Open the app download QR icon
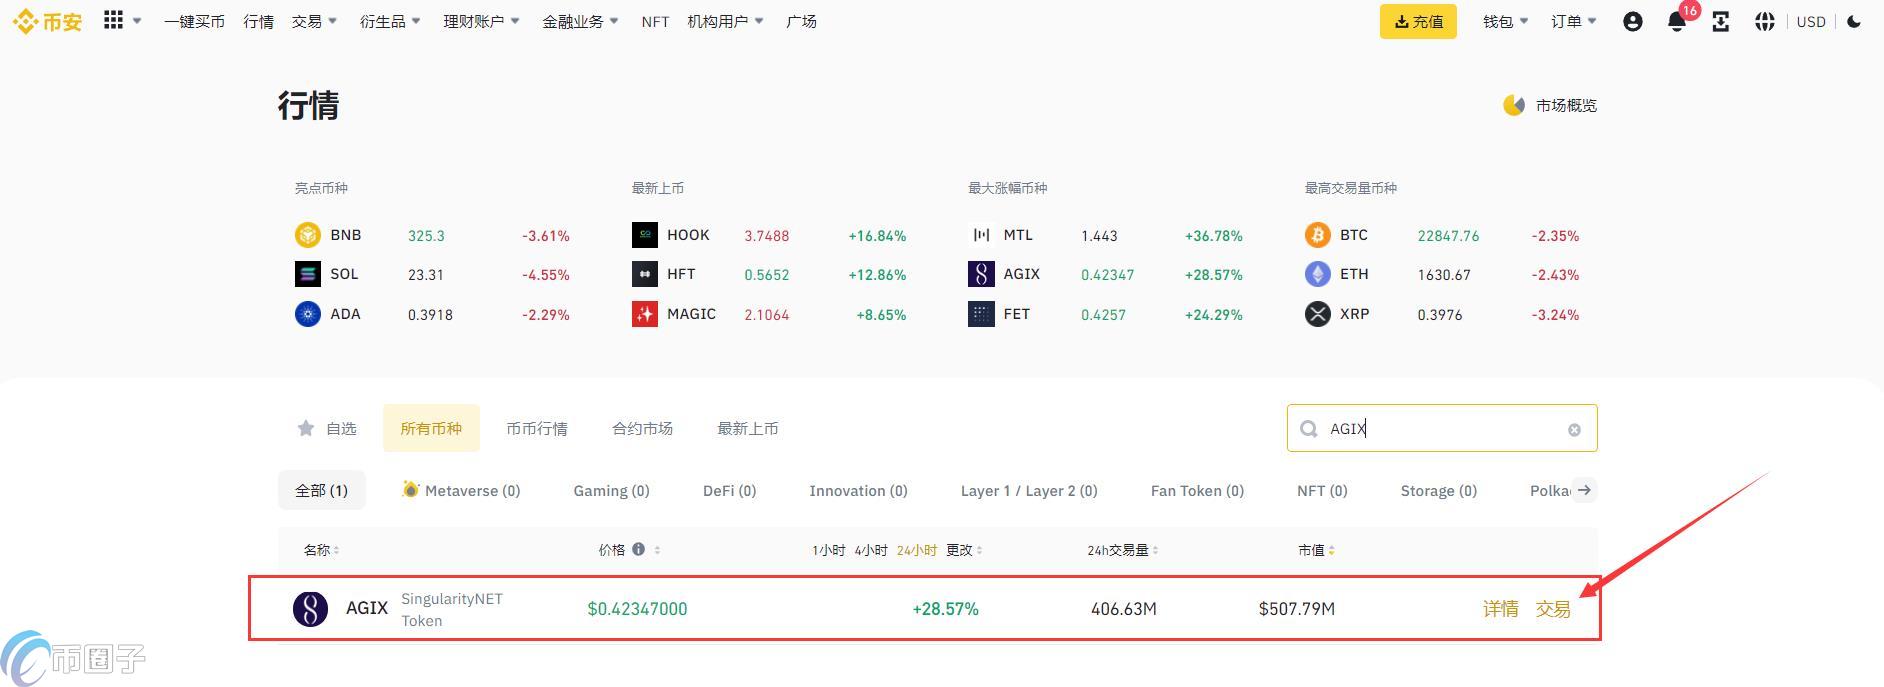 [x=1721, y=21]
